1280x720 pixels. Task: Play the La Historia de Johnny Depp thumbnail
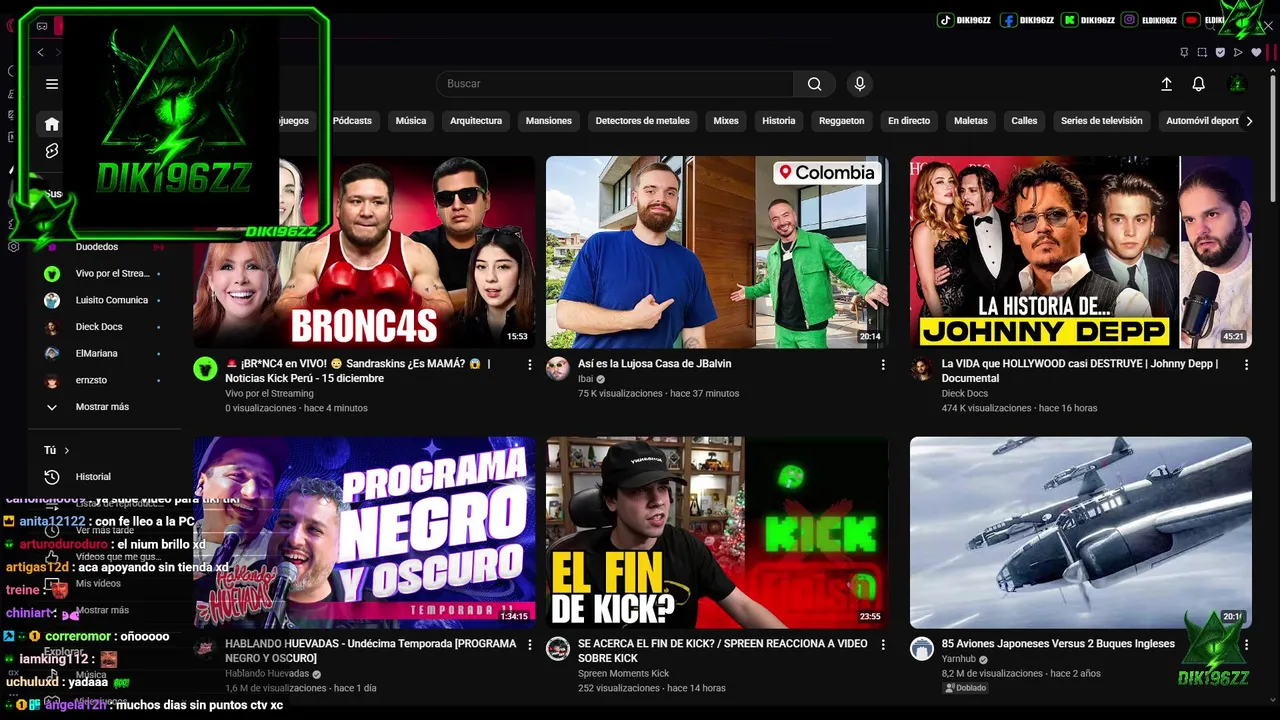tap(1081, 252)
